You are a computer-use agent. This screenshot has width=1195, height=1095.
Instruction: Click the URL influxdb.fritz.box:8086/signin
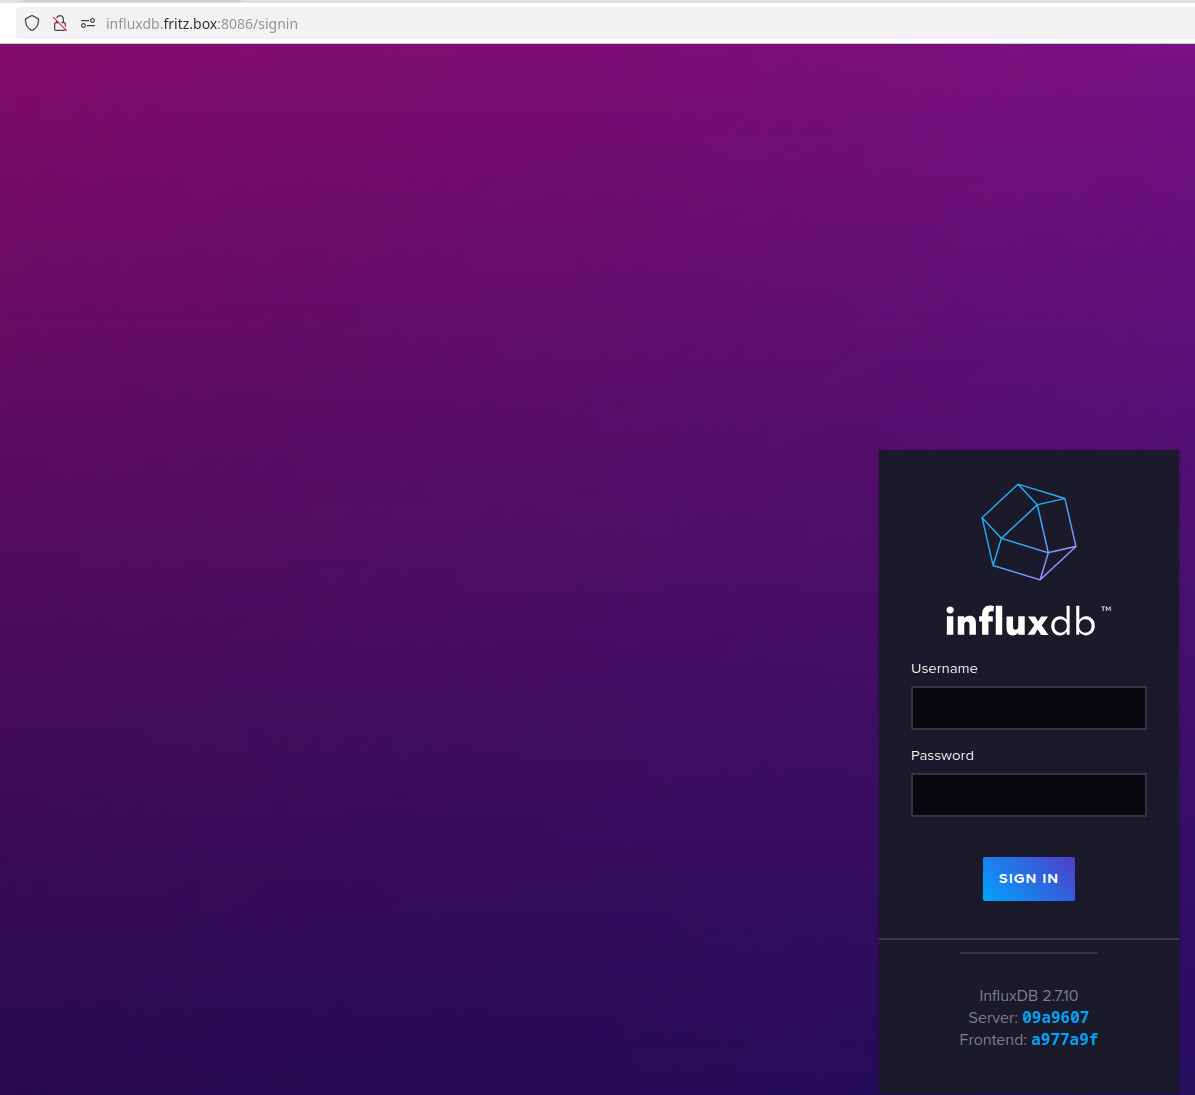pyautogui.click(x=202, y=24)
